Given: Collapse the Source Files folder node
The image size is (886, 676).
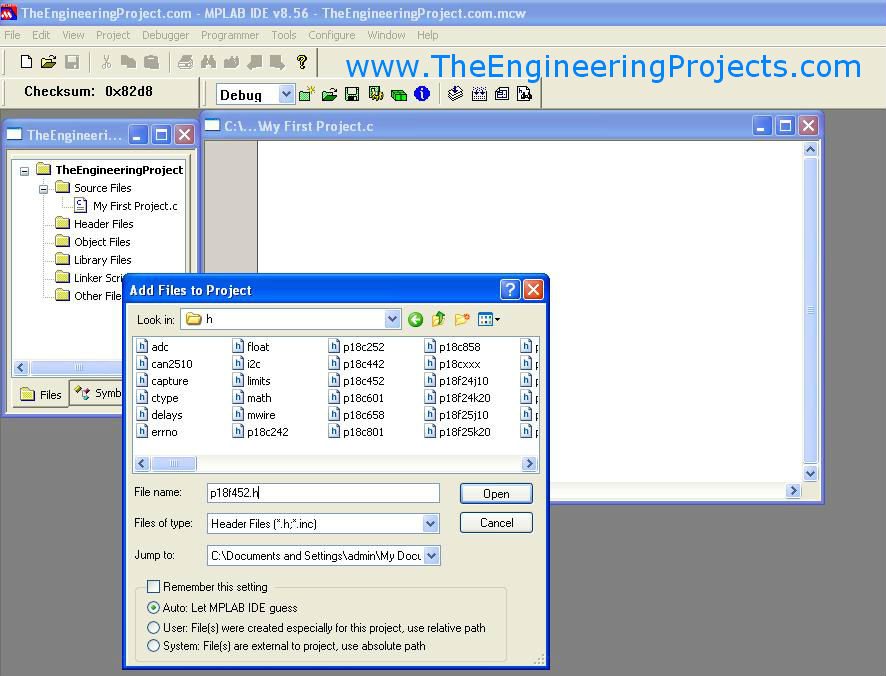Looking at the screenshot, I should tap(44, 189).
